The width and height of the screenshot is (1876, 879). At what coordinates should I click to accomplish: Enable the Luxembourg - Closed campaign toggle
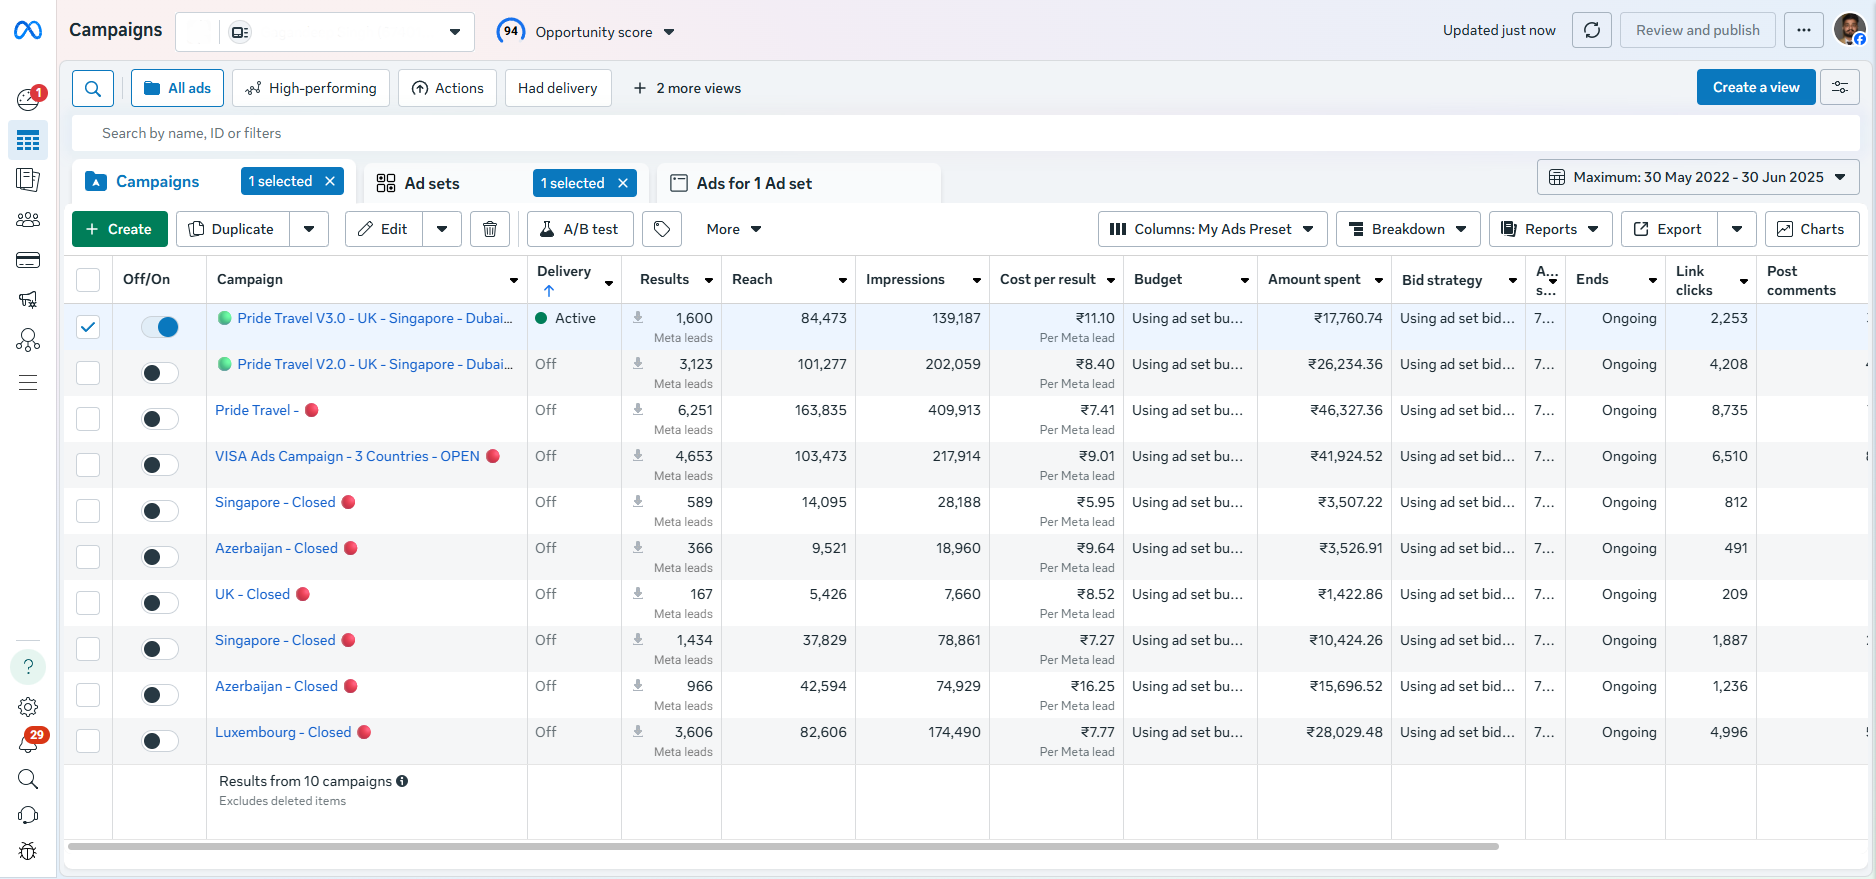click(x=160, y=741)
